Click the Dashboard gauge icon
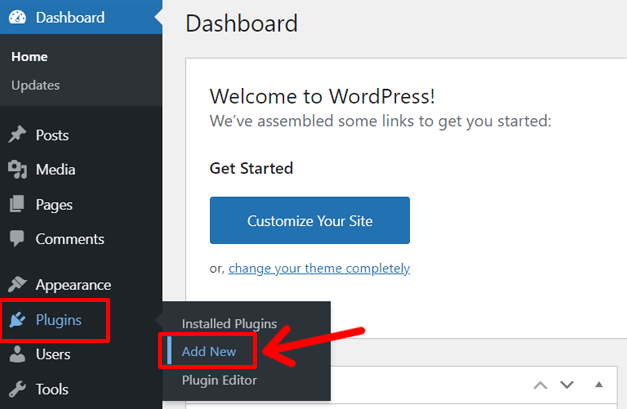 (x=17, y=18)
